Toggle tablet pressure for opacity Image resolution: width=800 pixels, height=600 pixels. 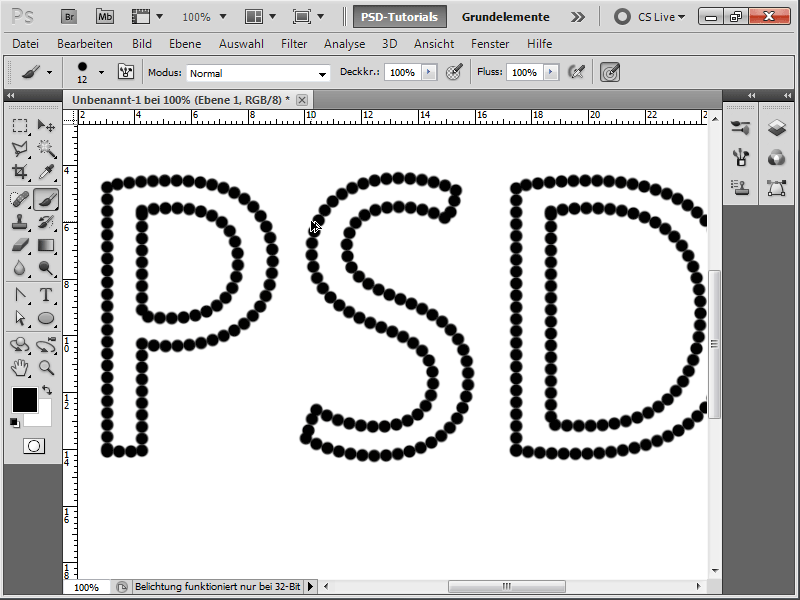454,72
